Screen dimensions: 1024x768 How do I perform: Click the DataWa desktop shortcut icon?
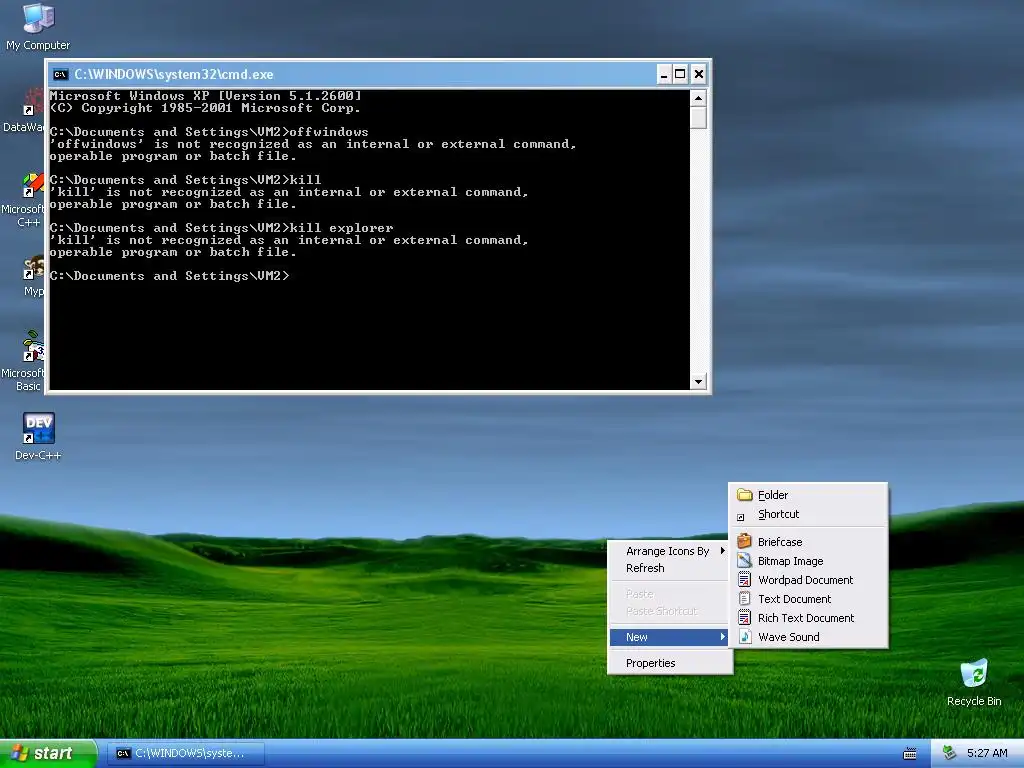coord(33,103)
